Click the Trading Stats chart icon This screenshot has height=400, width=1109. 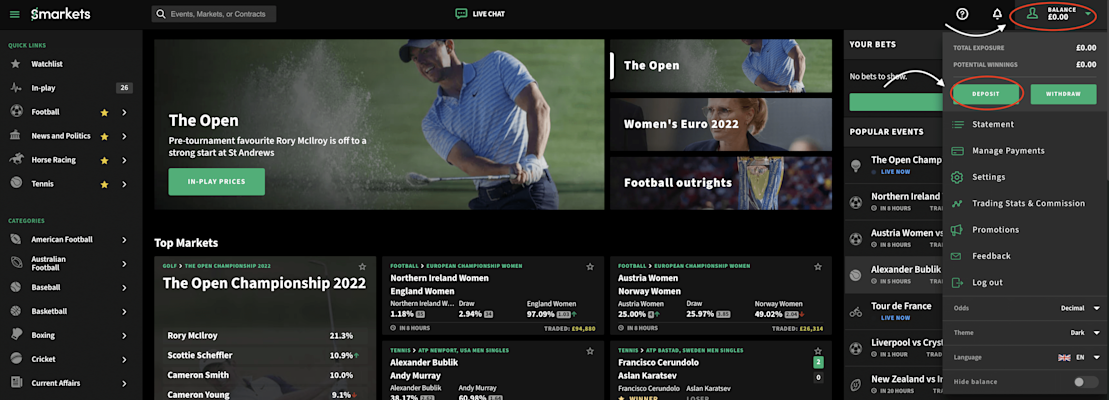click(958, 204)
